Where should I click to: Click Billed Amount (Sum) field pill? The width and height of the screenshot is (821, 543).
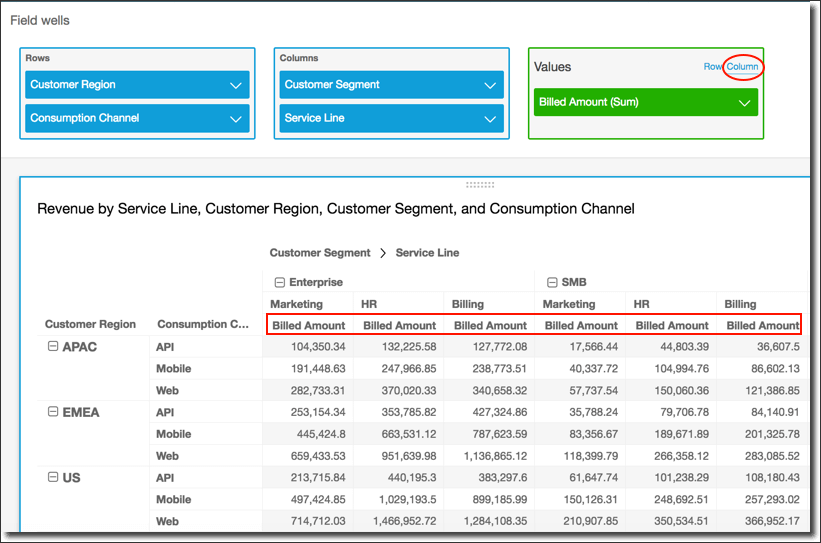646,102
